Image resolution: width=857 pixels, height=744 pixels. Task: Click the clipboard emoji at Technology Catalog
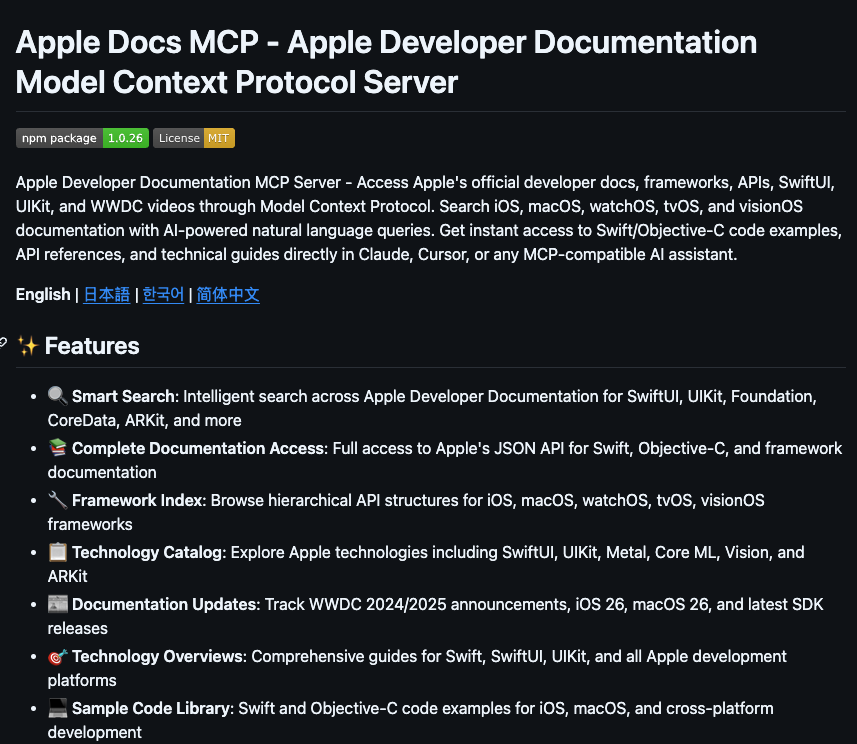pyautogui.click(x=57, y=551)
